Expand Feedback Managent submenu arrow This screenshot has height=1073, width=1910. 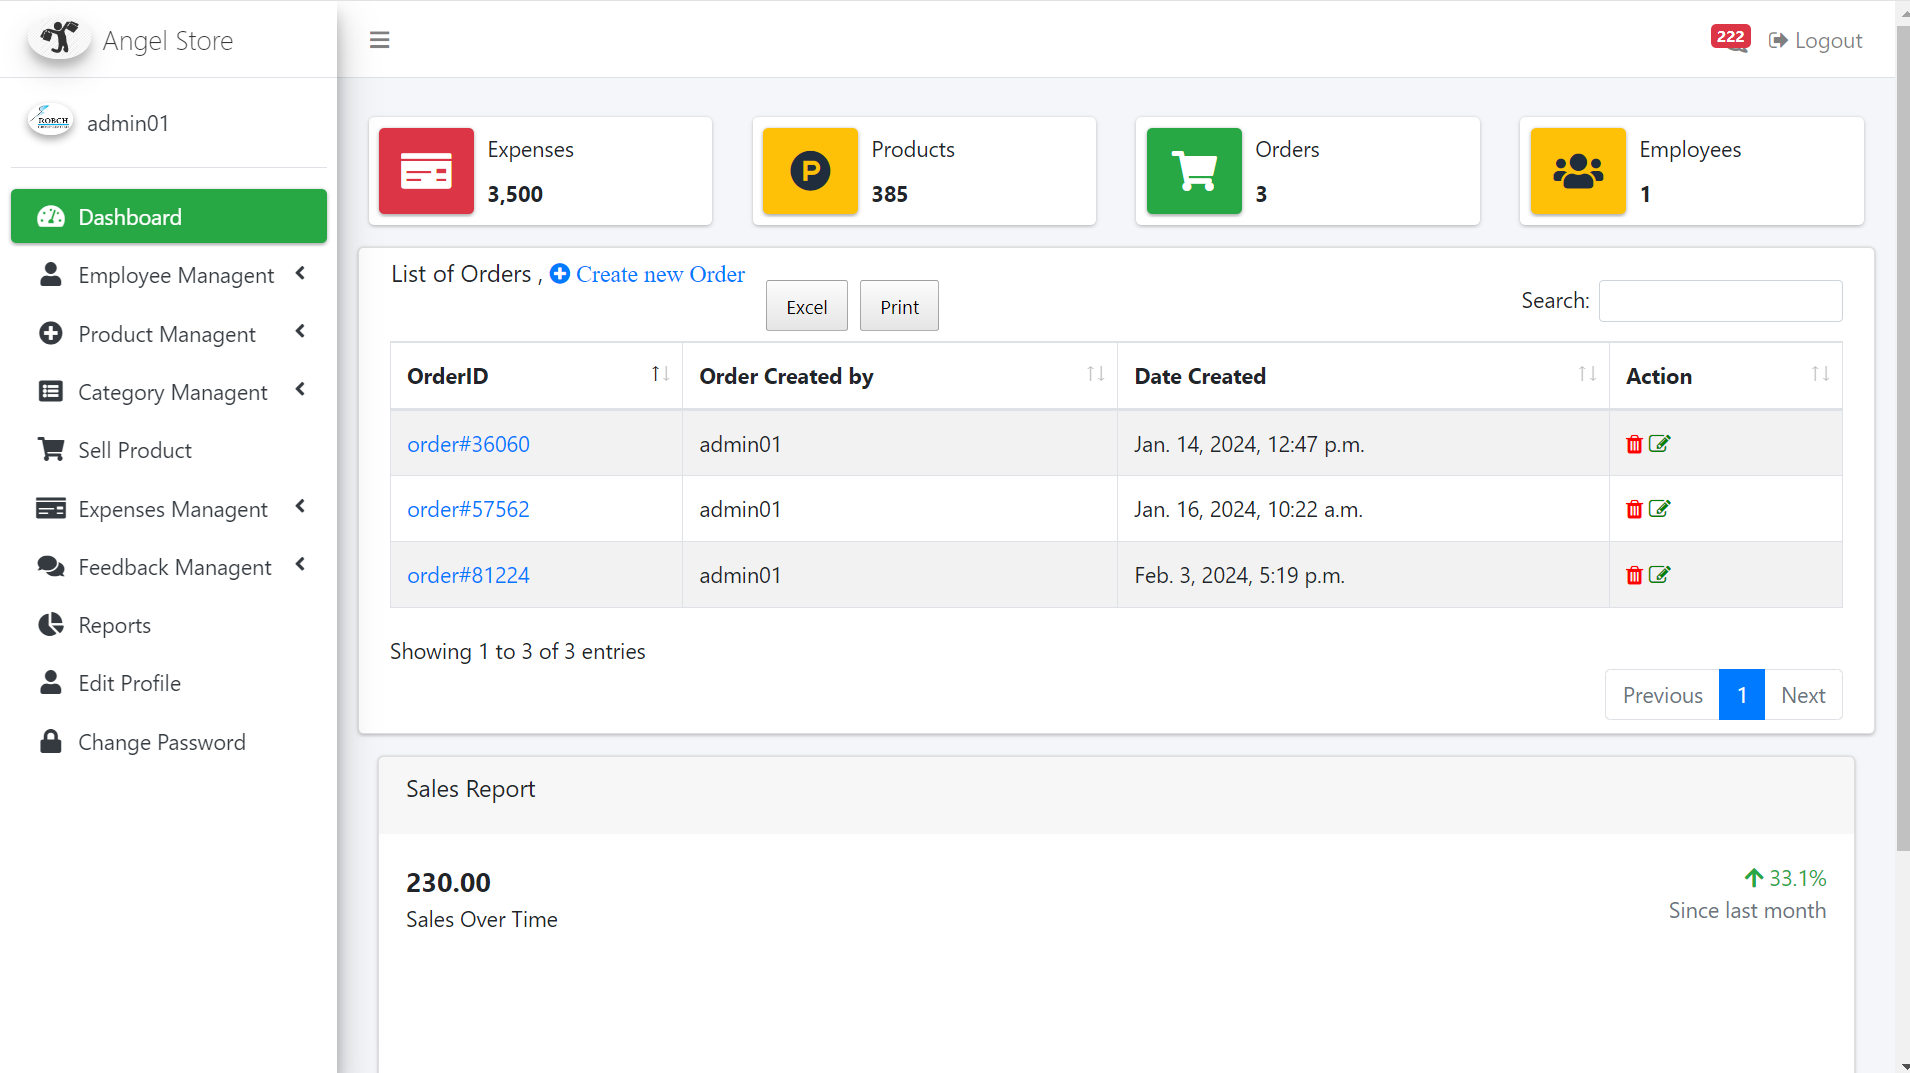pyautogui.click(x=300, y=564)
